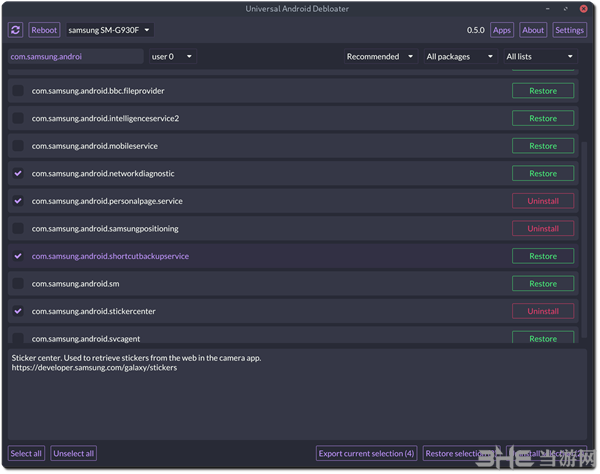Image resolution: width=600 pixels, height=474 pixels.
Task: Check the bbc.fileprovider package checkbox
Action: coord(18,91)
